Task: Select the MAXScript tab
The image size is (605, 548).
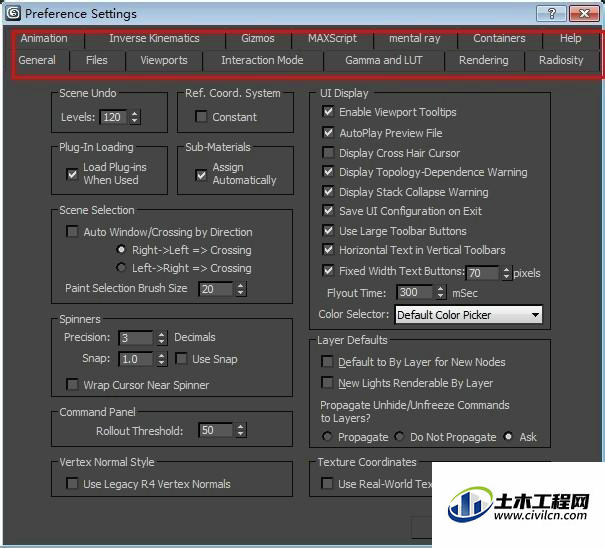Action: 332,39
